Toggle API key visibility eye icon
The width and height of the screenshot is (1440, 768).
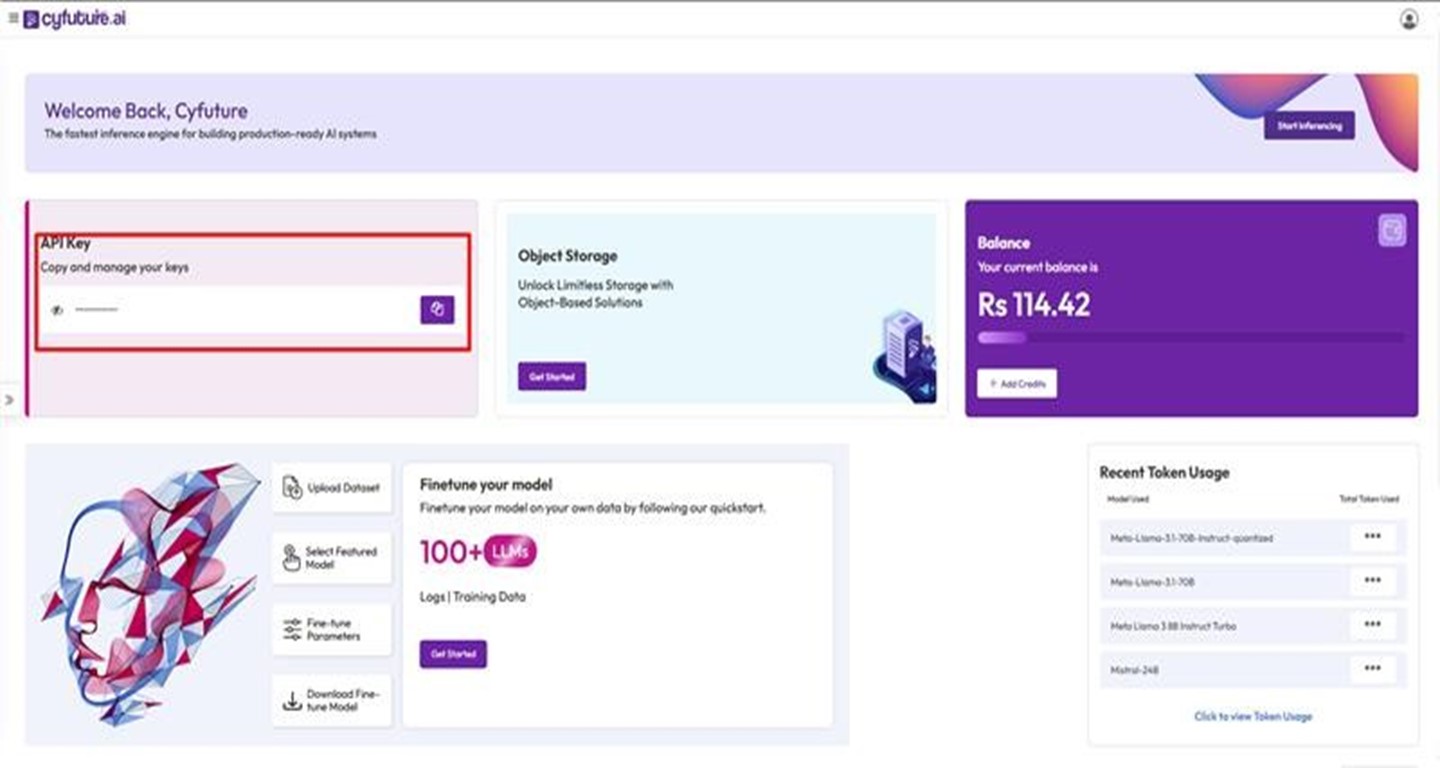57,310
